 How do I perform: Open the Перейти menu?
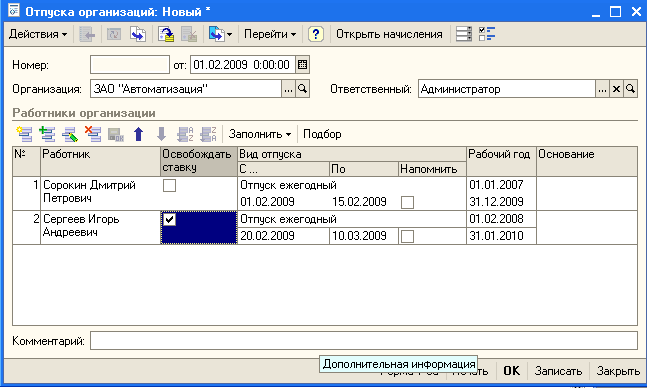click(270, 34)
